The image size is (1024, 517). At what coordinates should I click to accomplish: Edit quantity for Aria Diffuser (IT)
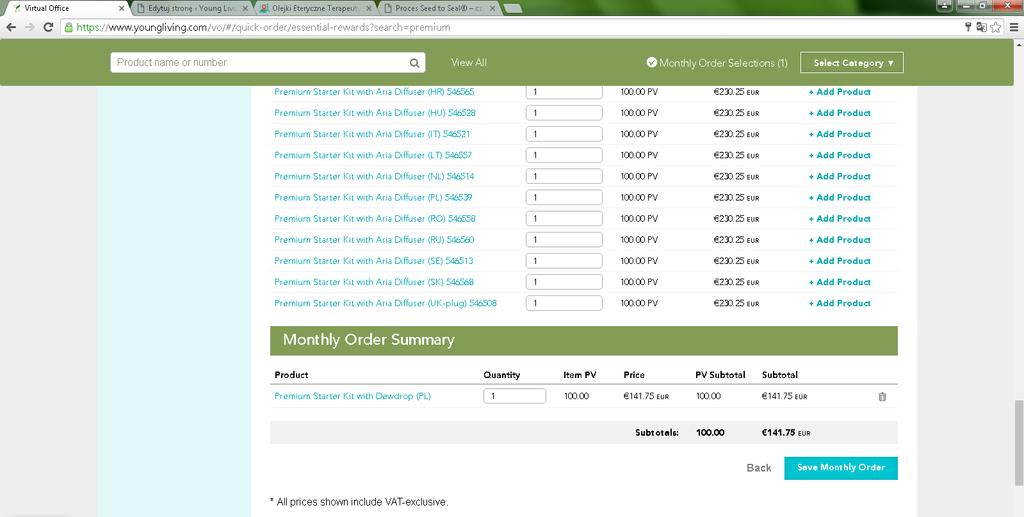(x=564, y=134)
